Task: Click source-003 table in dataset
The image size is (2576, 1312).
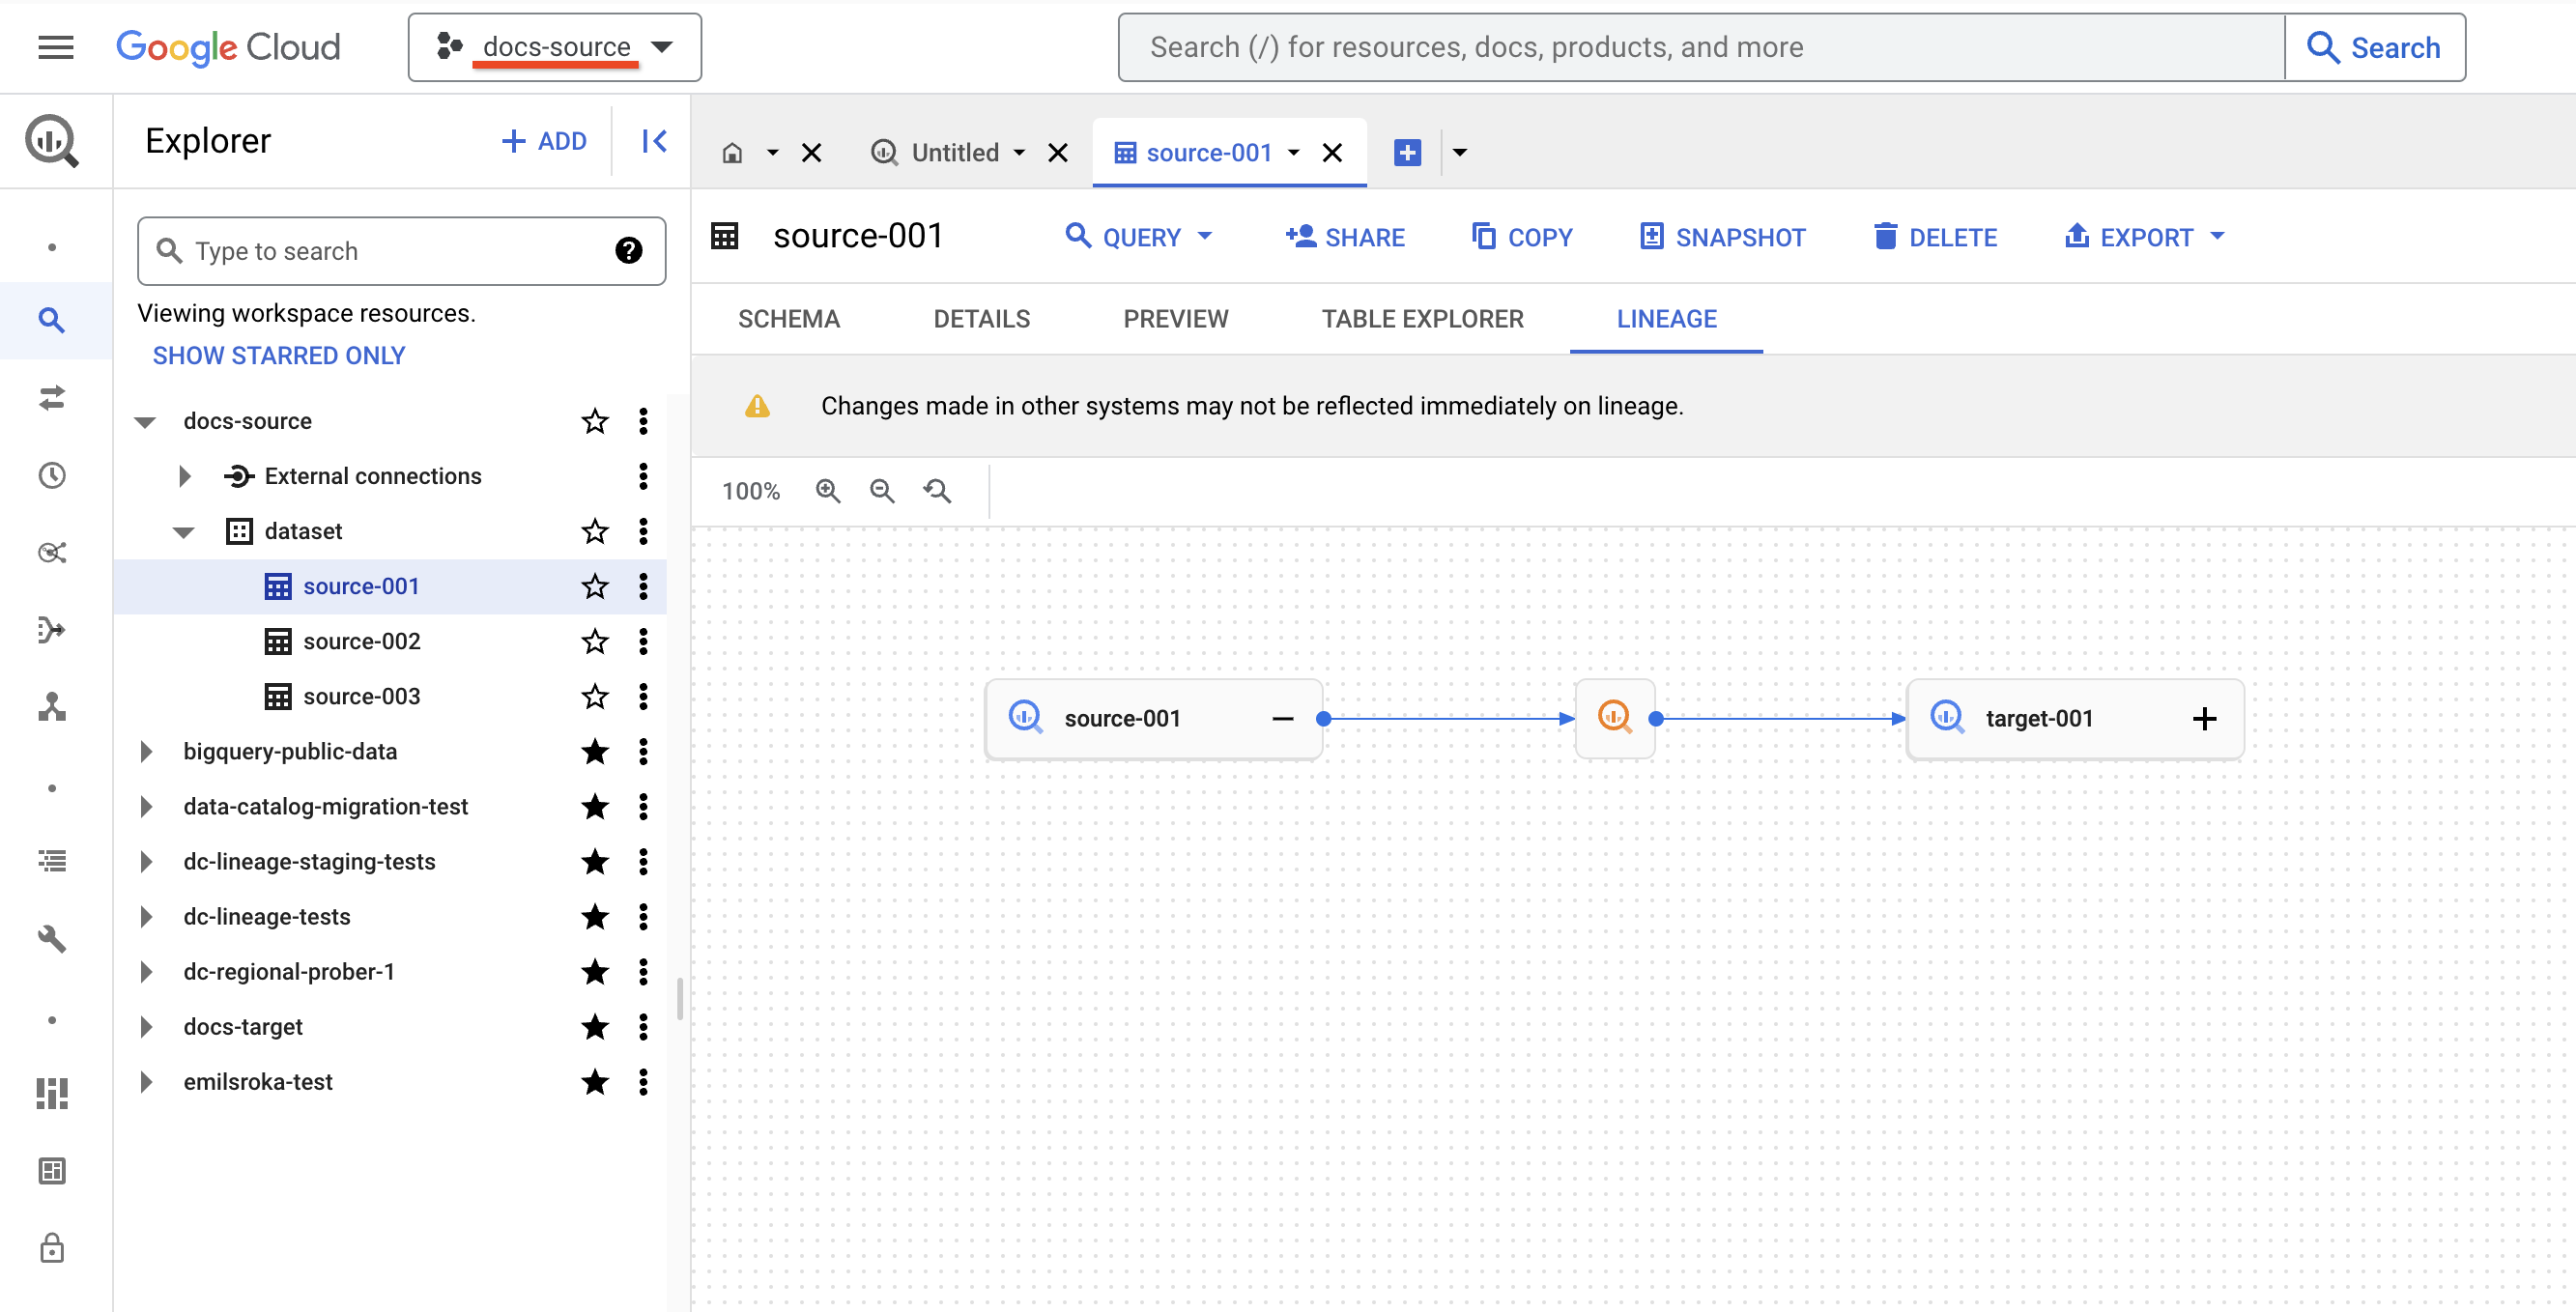Action: tap(363, 695)
